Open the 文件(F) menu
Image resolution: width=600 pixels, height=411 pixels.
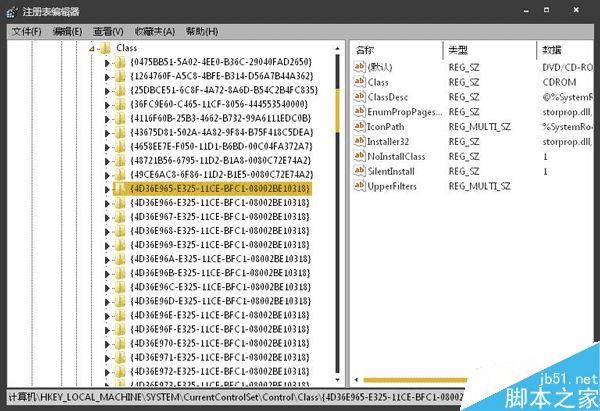point(26,31)
